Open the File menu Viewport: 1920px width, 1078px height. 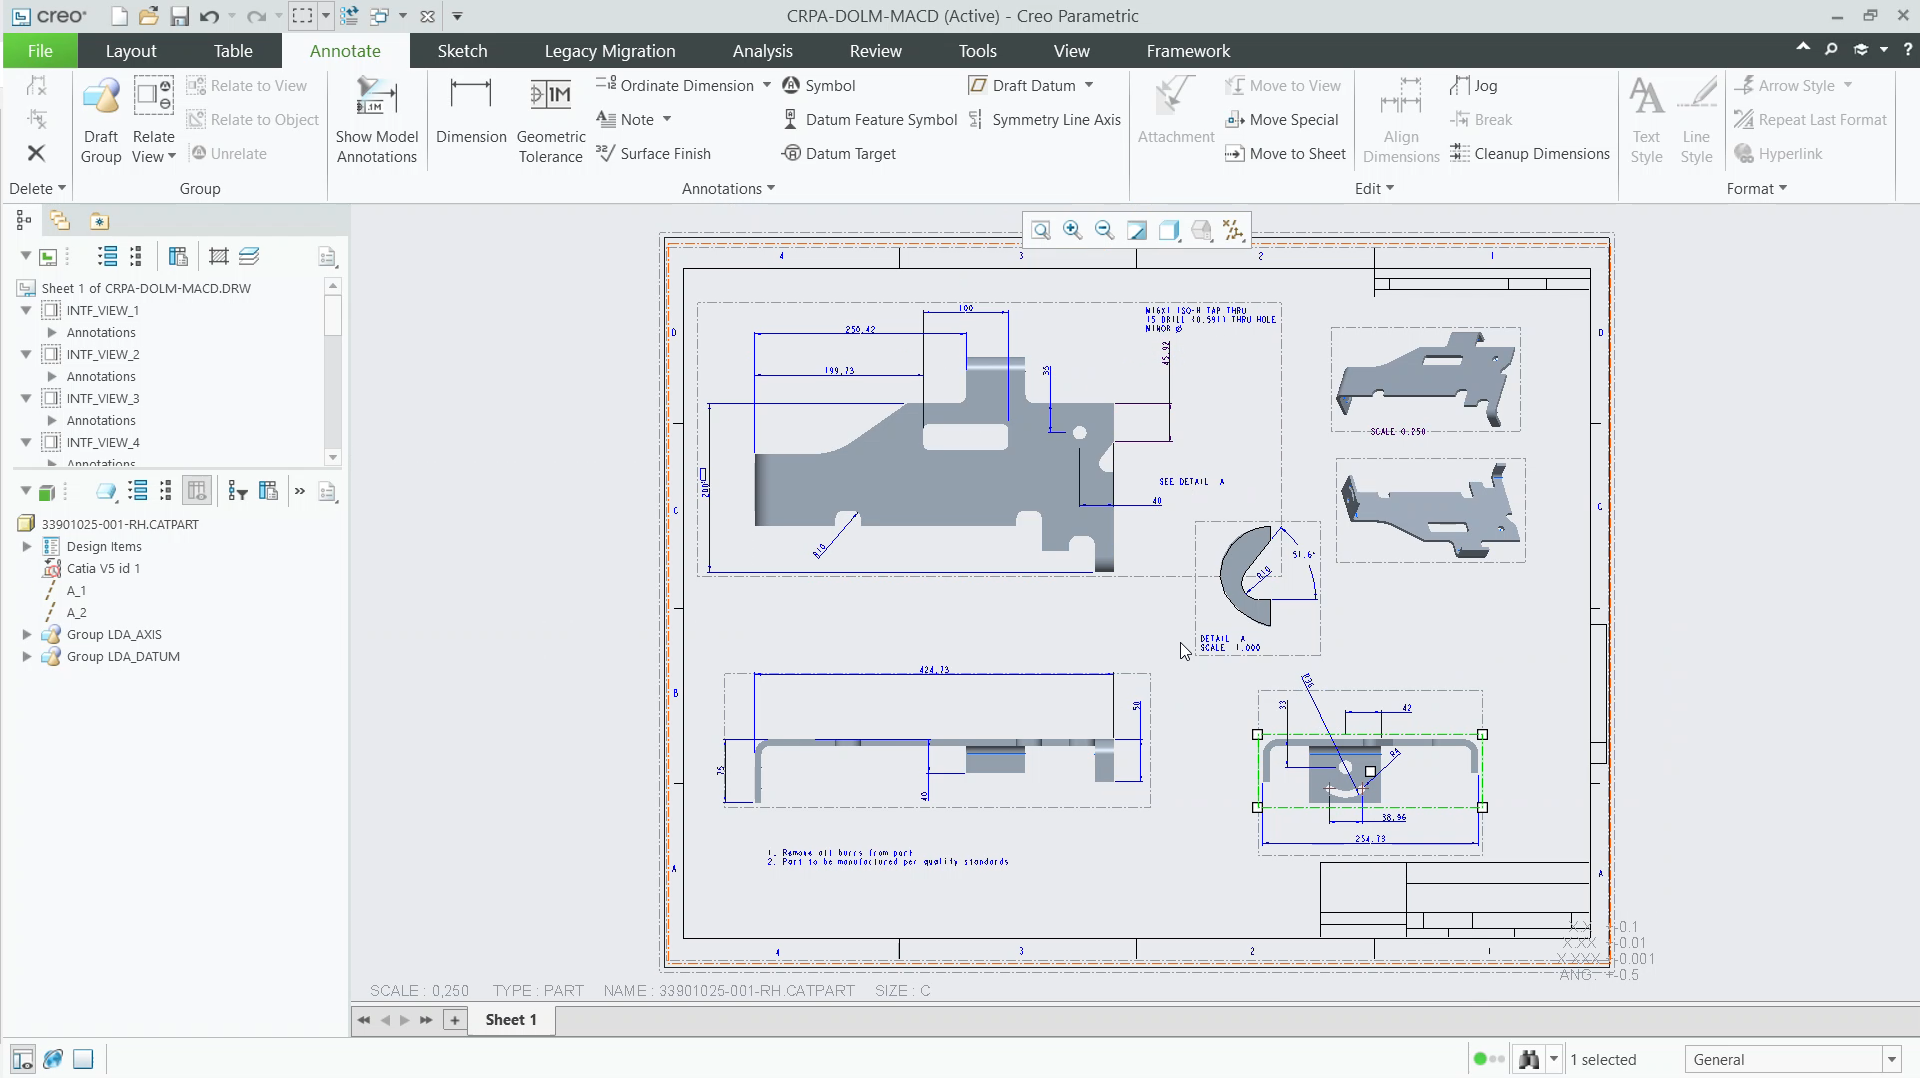click(x=40, y=51)
